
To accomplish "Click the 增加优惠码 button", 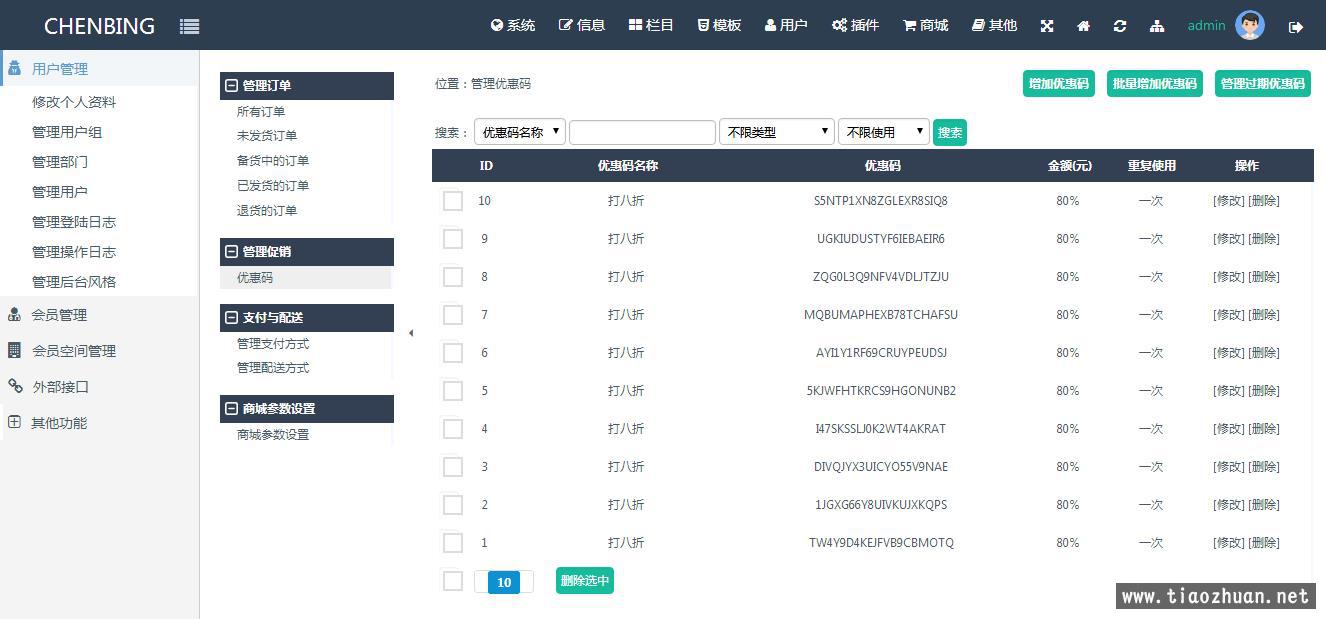I will (x=1058, y=84).
